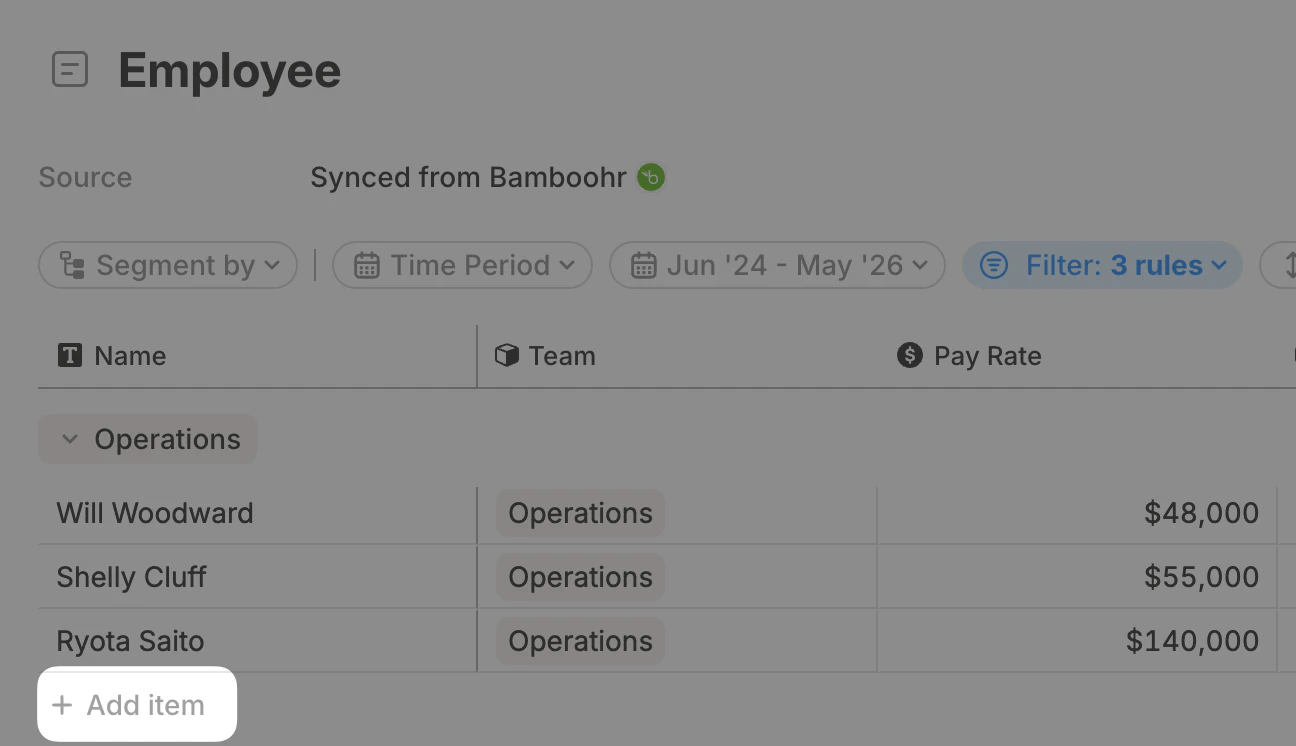Toggle the Operations team tag on Will Woodward's row
Image resolution: width=1296 pixels, height=746 pixels.
pyautogui.click(x=579, y=513)
